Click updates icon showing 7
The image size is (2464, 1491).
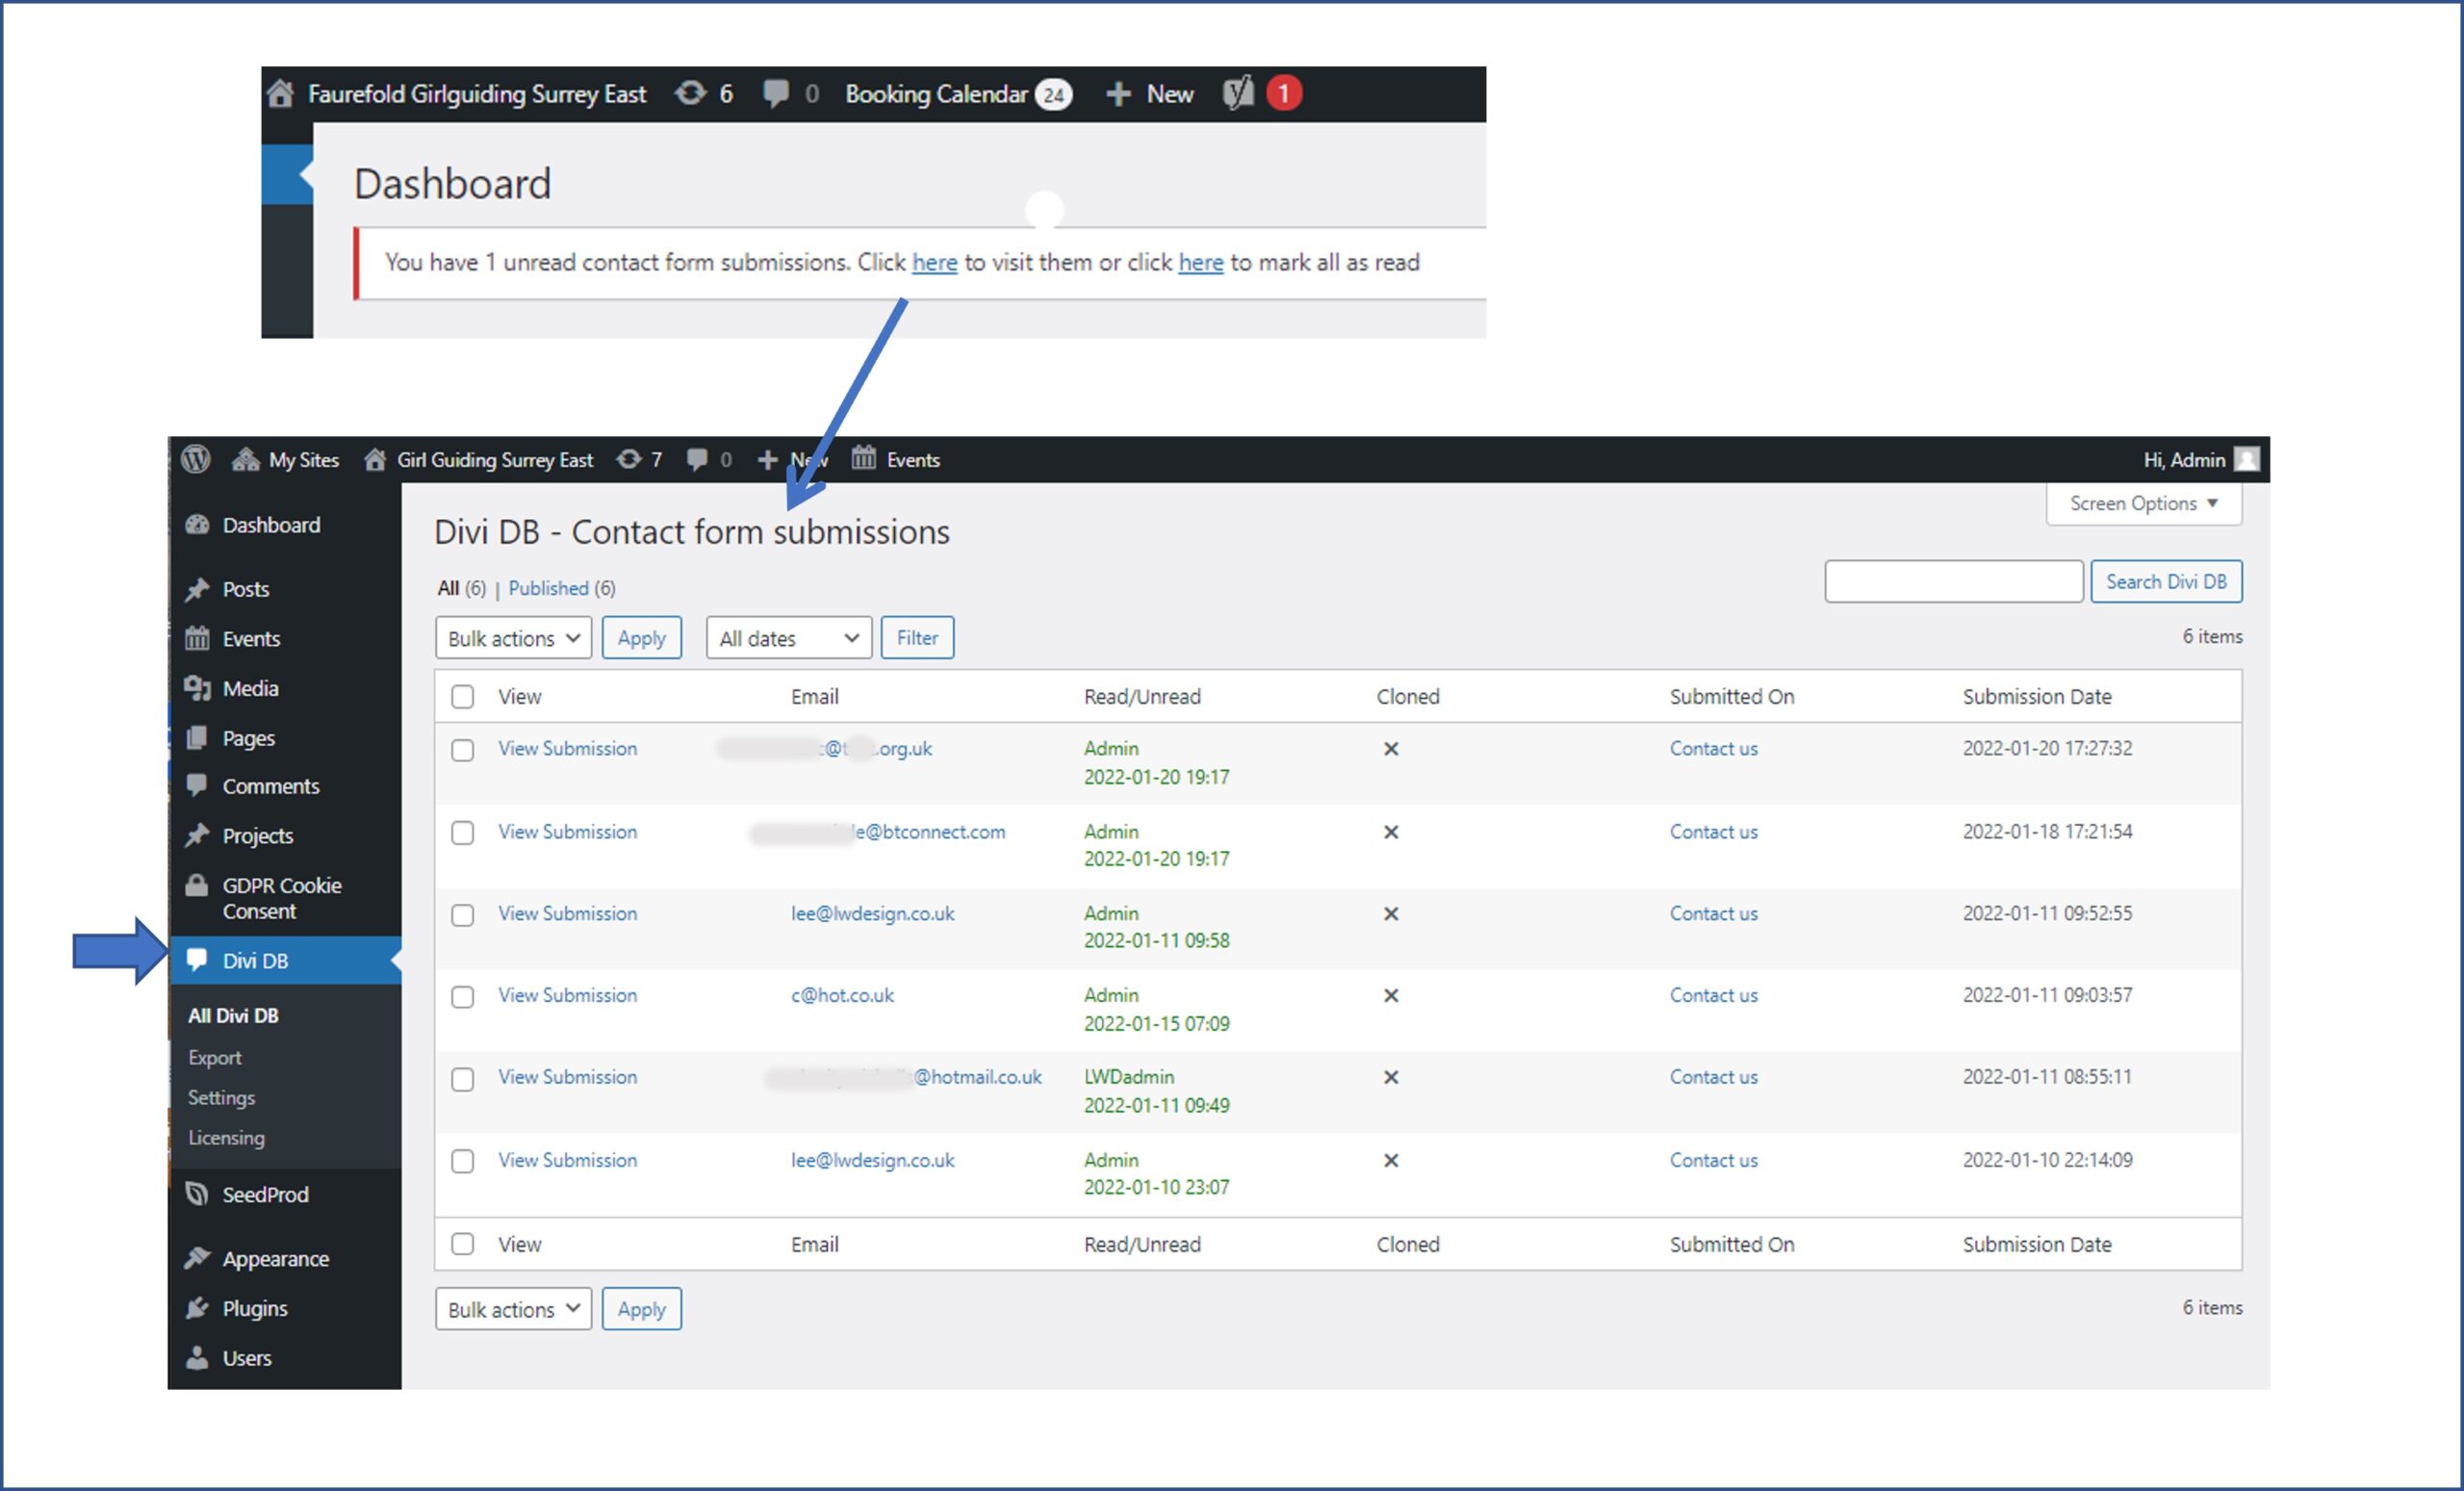[x=628, y=459]
